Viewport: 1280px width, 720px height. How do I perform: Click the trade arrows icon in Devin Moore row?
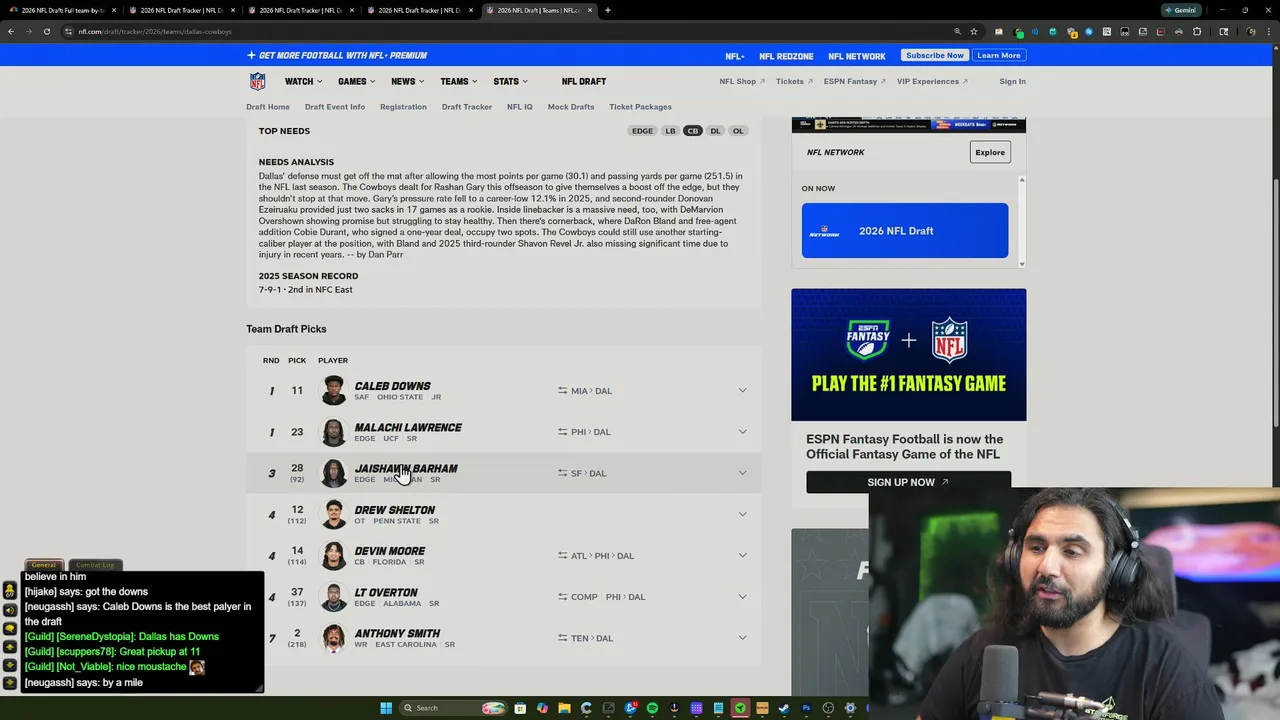[x=563, y=556]
